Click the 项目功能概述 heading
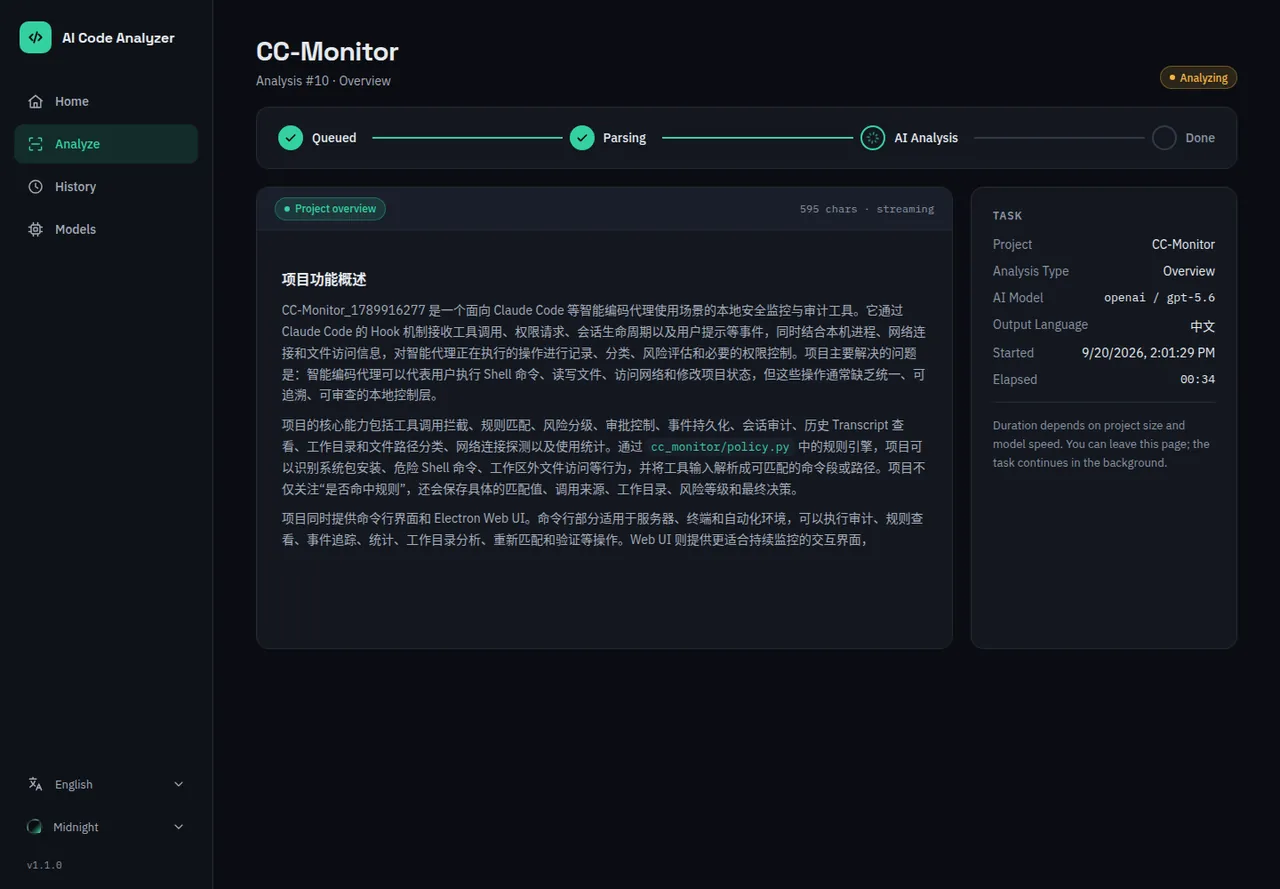Image resolution: width=1280 pixels, height=889 pixels. (324, 280)
